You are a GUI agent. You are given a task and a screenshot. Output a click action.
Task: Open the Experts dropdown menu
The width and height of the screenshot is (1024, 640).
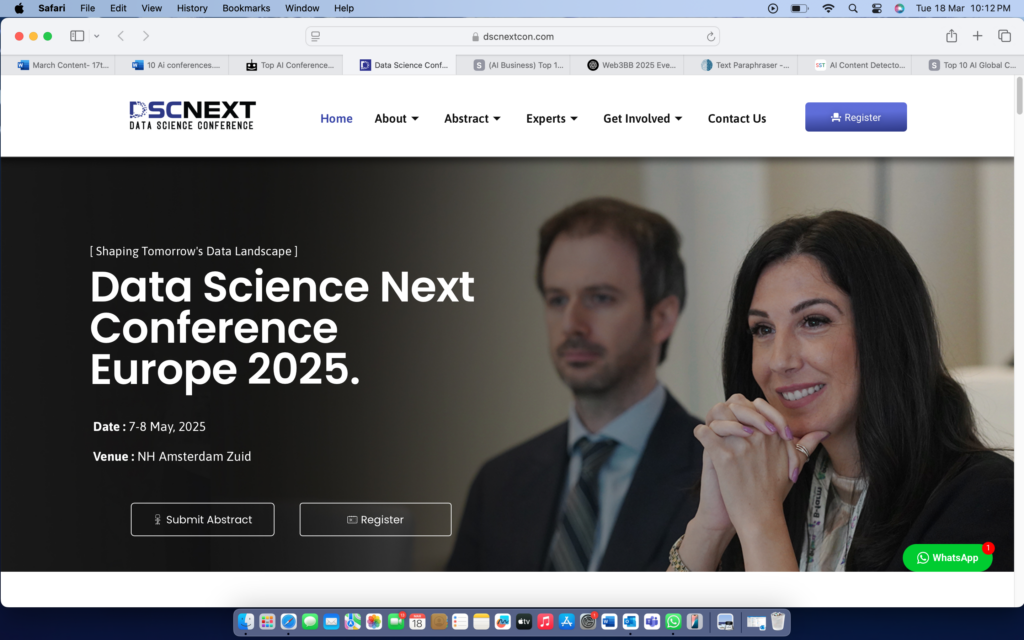pos(552,118)
